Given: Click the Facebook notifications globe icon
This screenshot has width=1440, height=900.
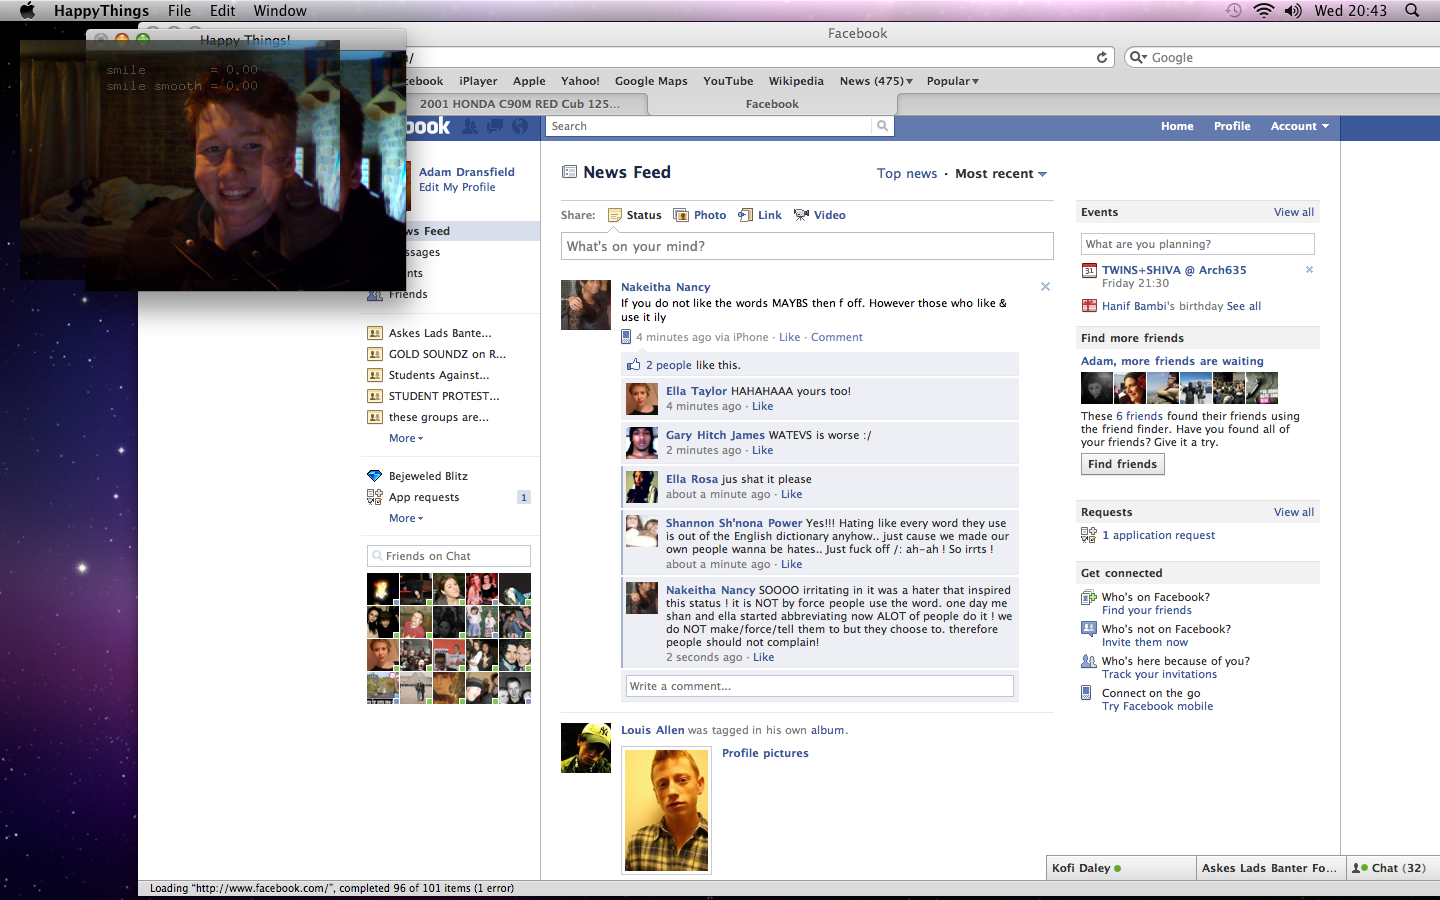Looking at the screenshot, I should pyautogui.click(x=520, y=126).
